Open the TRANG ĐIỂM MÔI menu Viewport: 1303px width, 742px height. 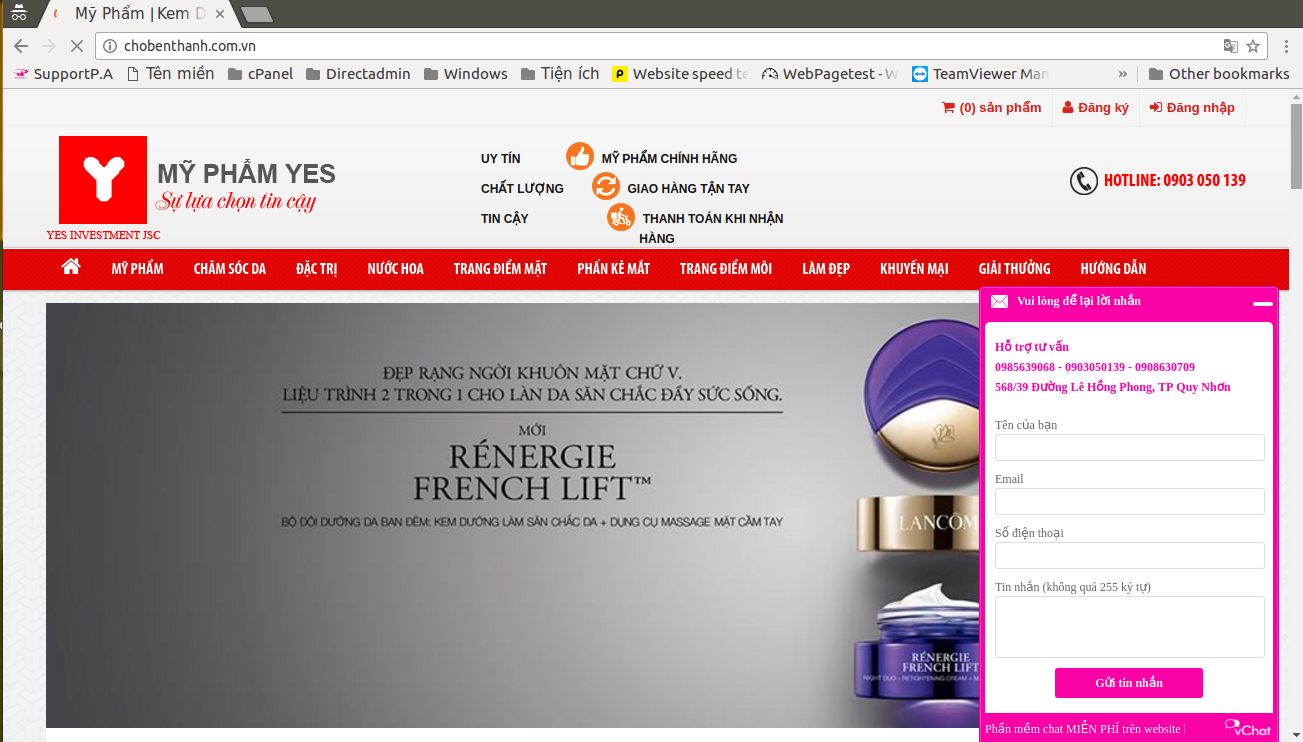(x=726, y=269)
